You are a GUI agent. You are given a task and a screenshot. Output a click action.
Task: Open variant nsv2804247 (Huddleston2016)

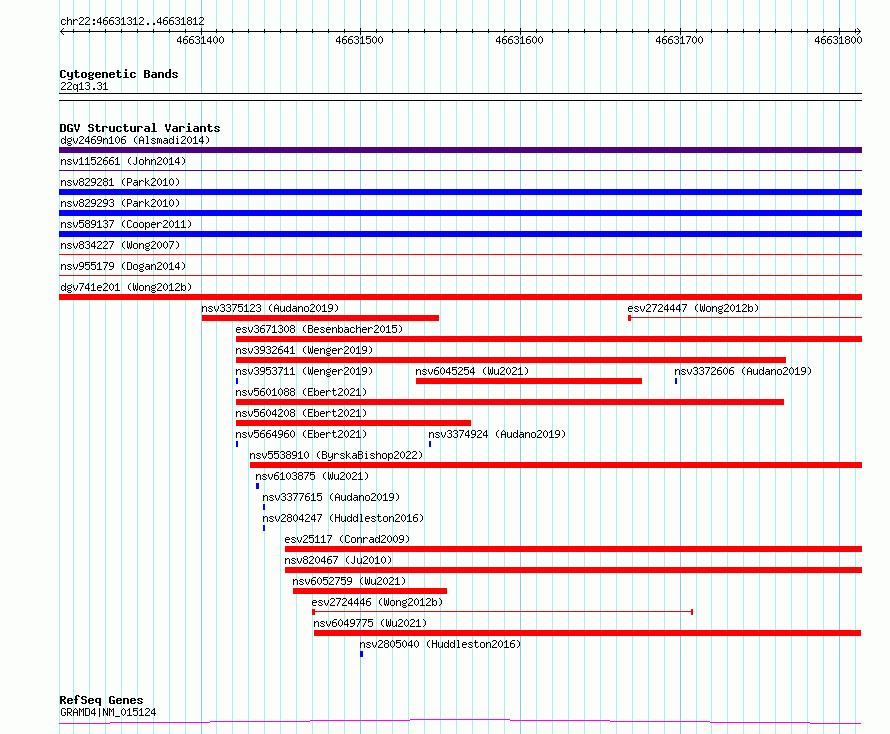coord(343,518)
